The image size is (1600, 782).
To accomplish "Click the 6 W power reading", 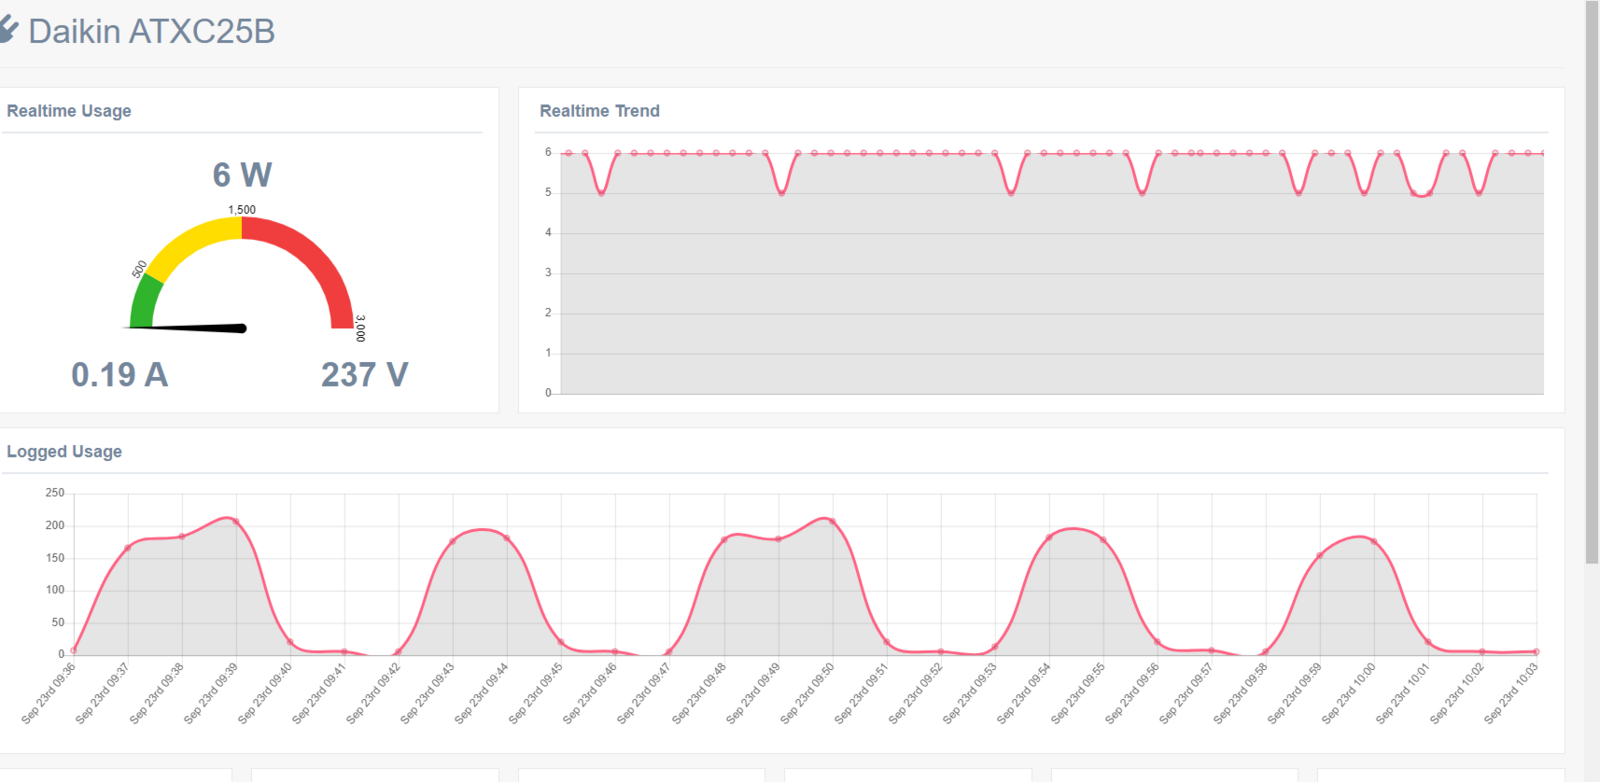I will pos(242,175).
